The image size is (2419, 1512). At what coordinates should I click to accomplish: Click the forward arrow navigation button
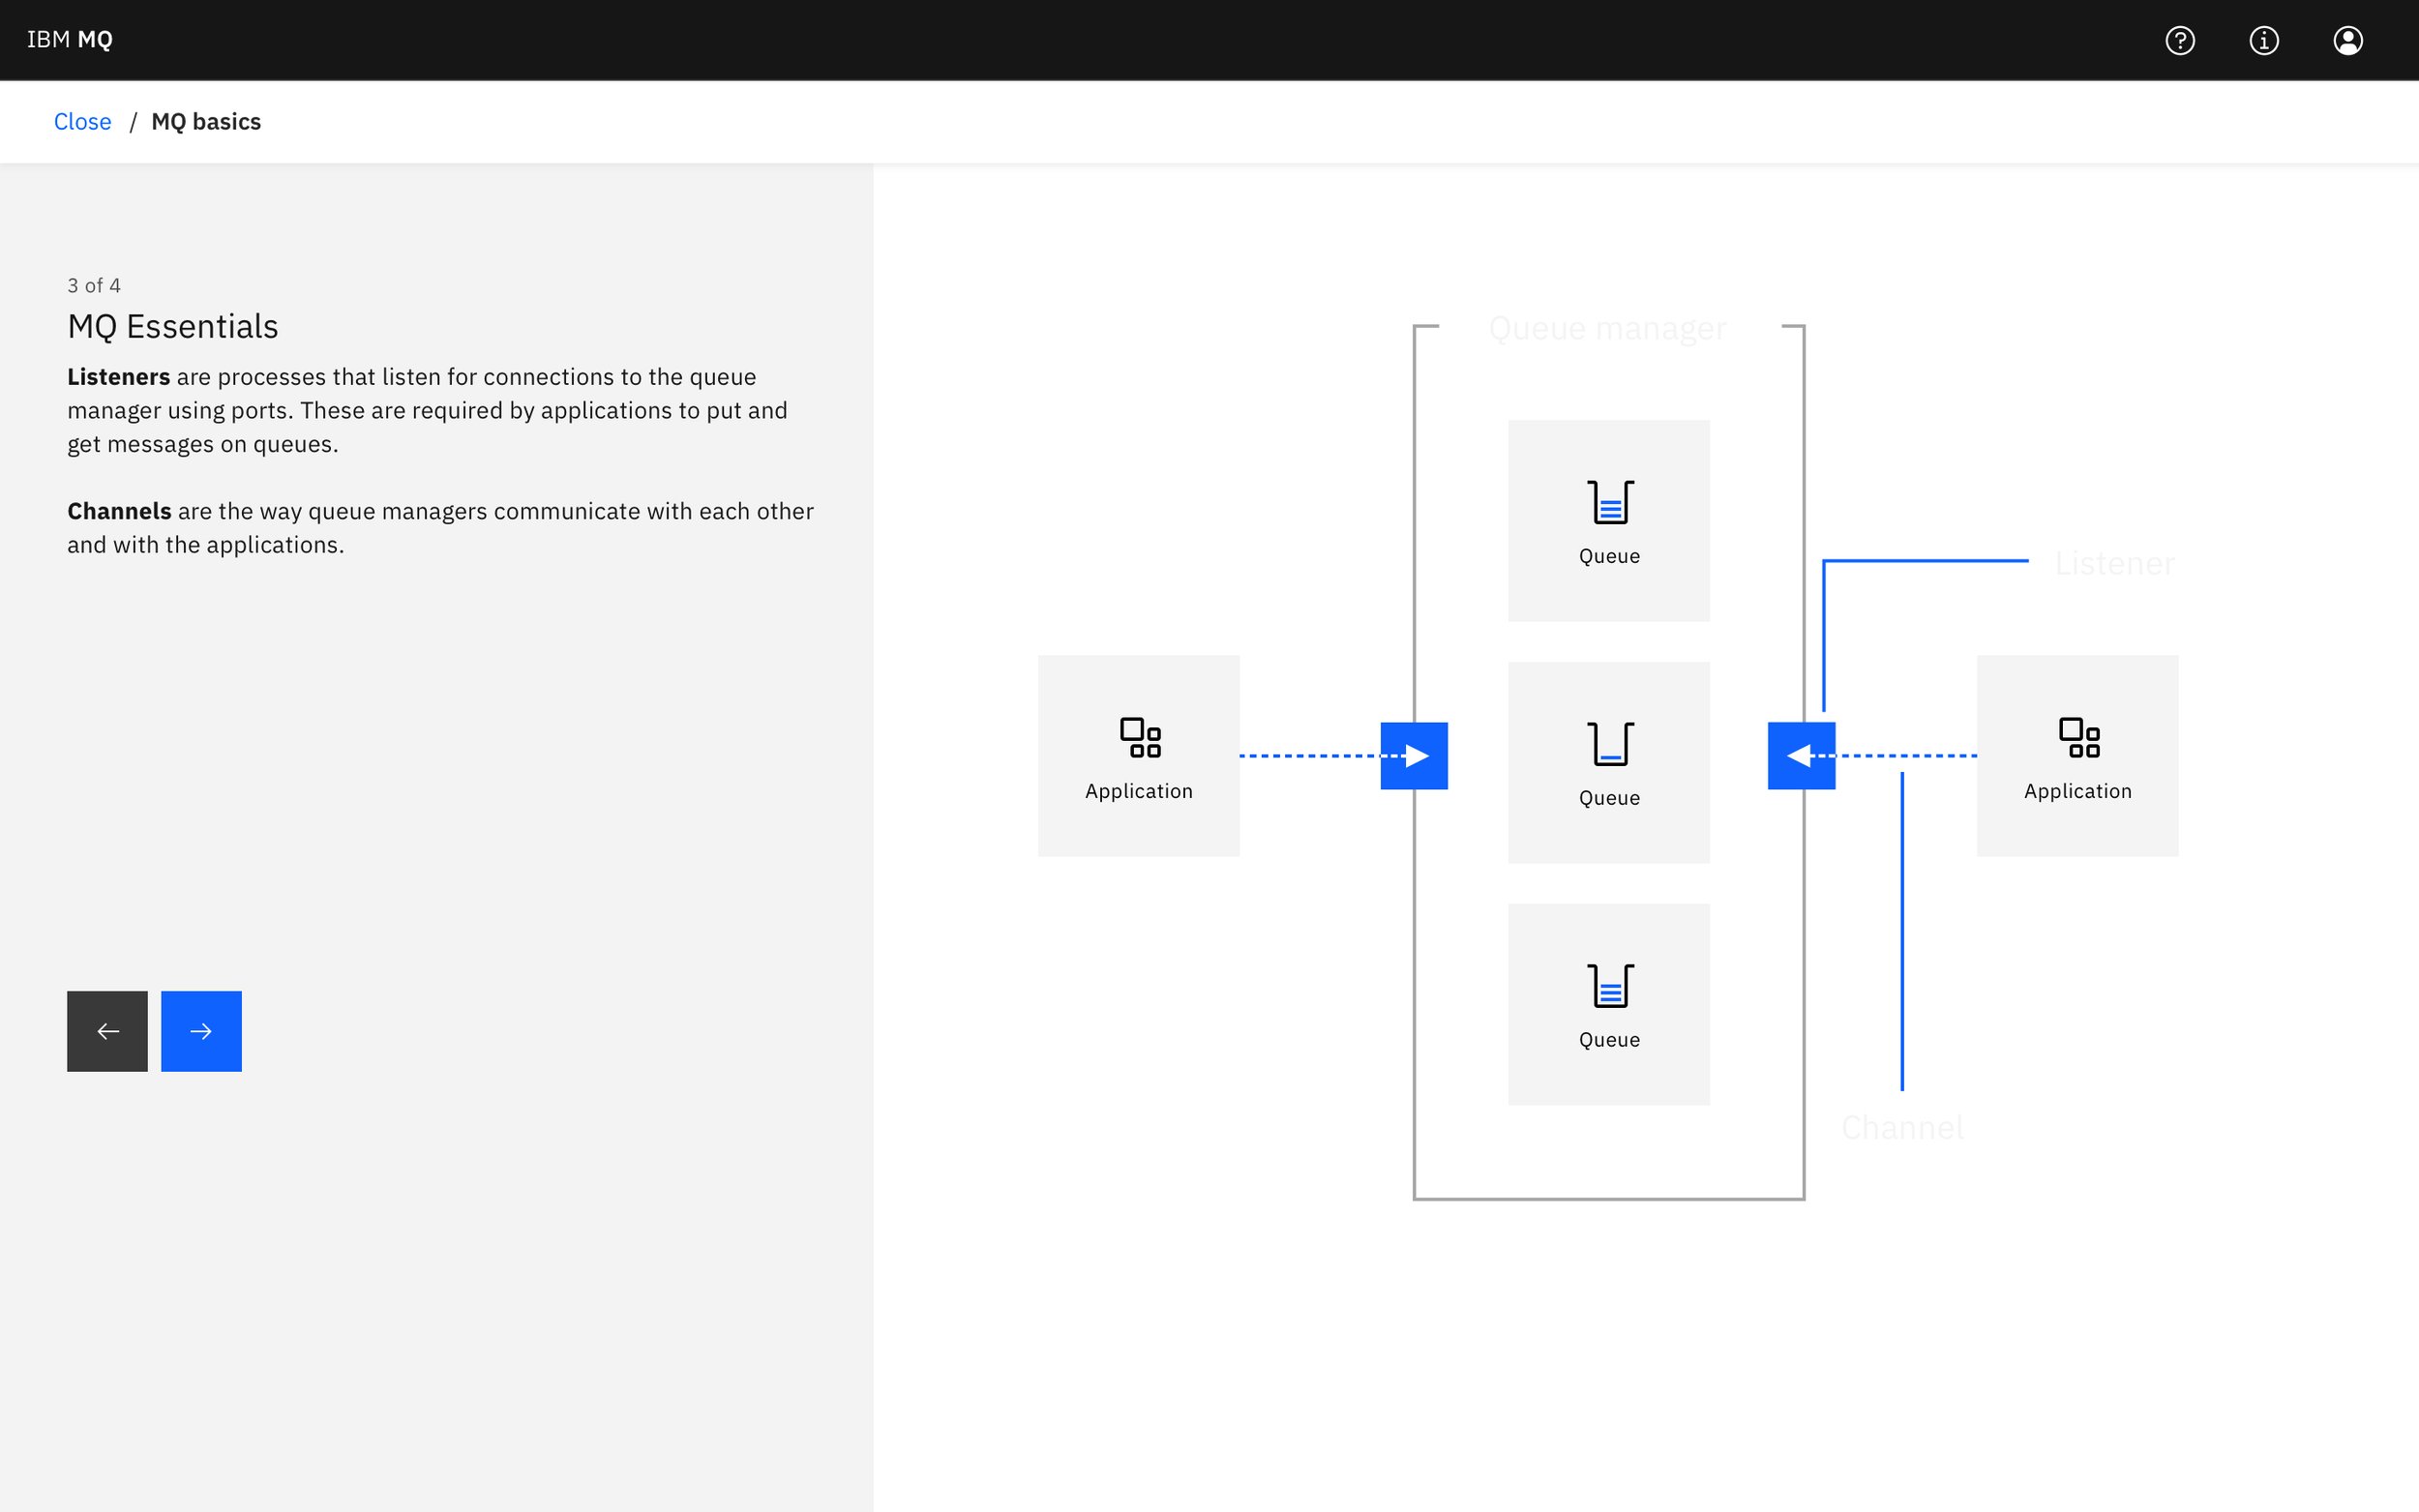(200, 1029)
